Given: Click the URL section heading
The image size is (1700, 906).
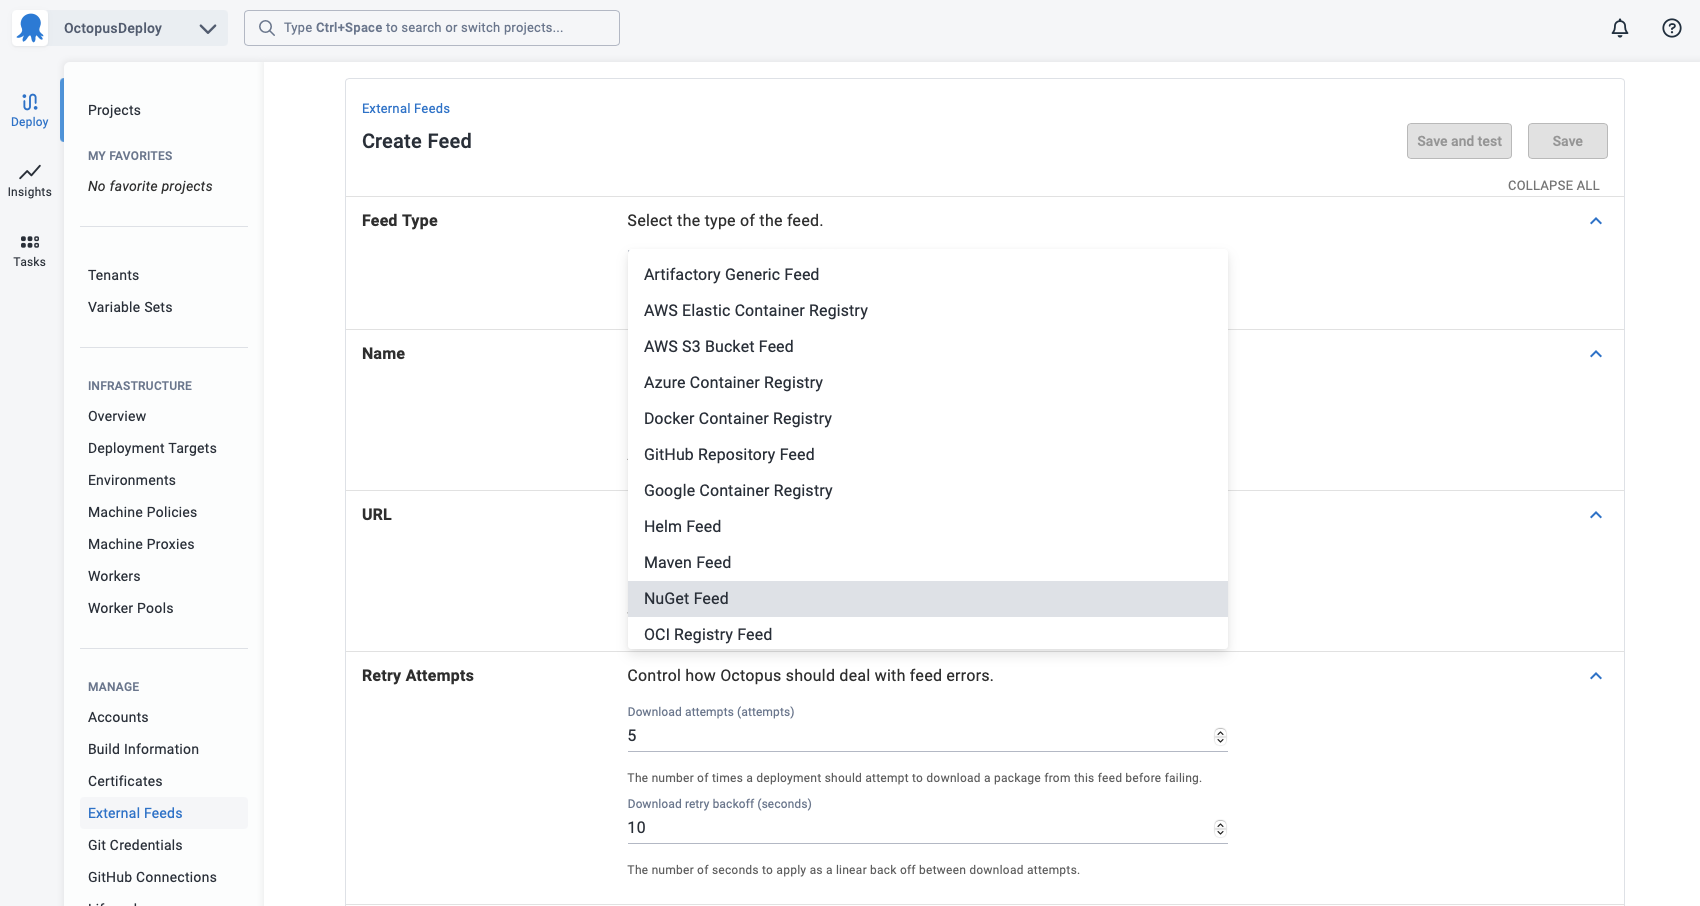Looking at the screenshot, I should [377, 514].
